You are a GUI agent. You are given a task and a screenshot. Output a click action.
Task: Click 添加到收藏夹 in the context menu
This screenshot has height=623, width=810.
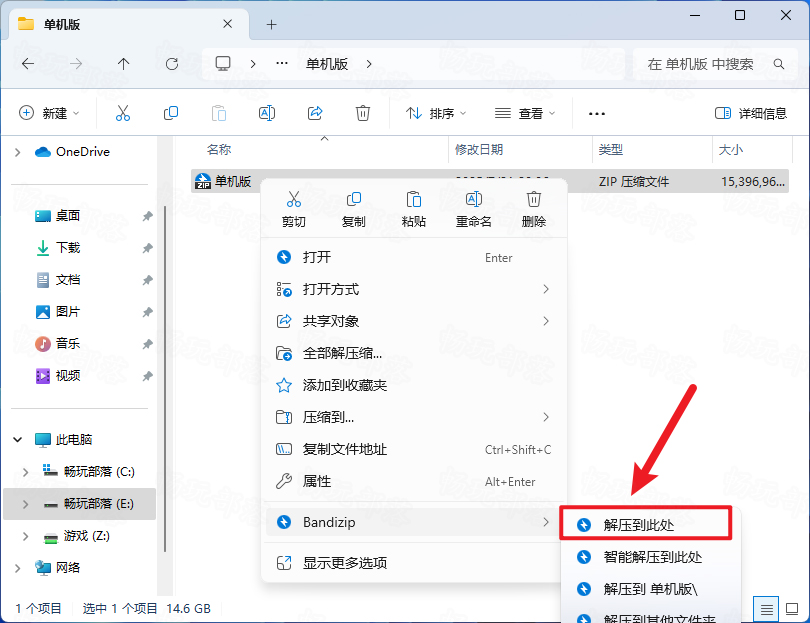coord(413,385)
